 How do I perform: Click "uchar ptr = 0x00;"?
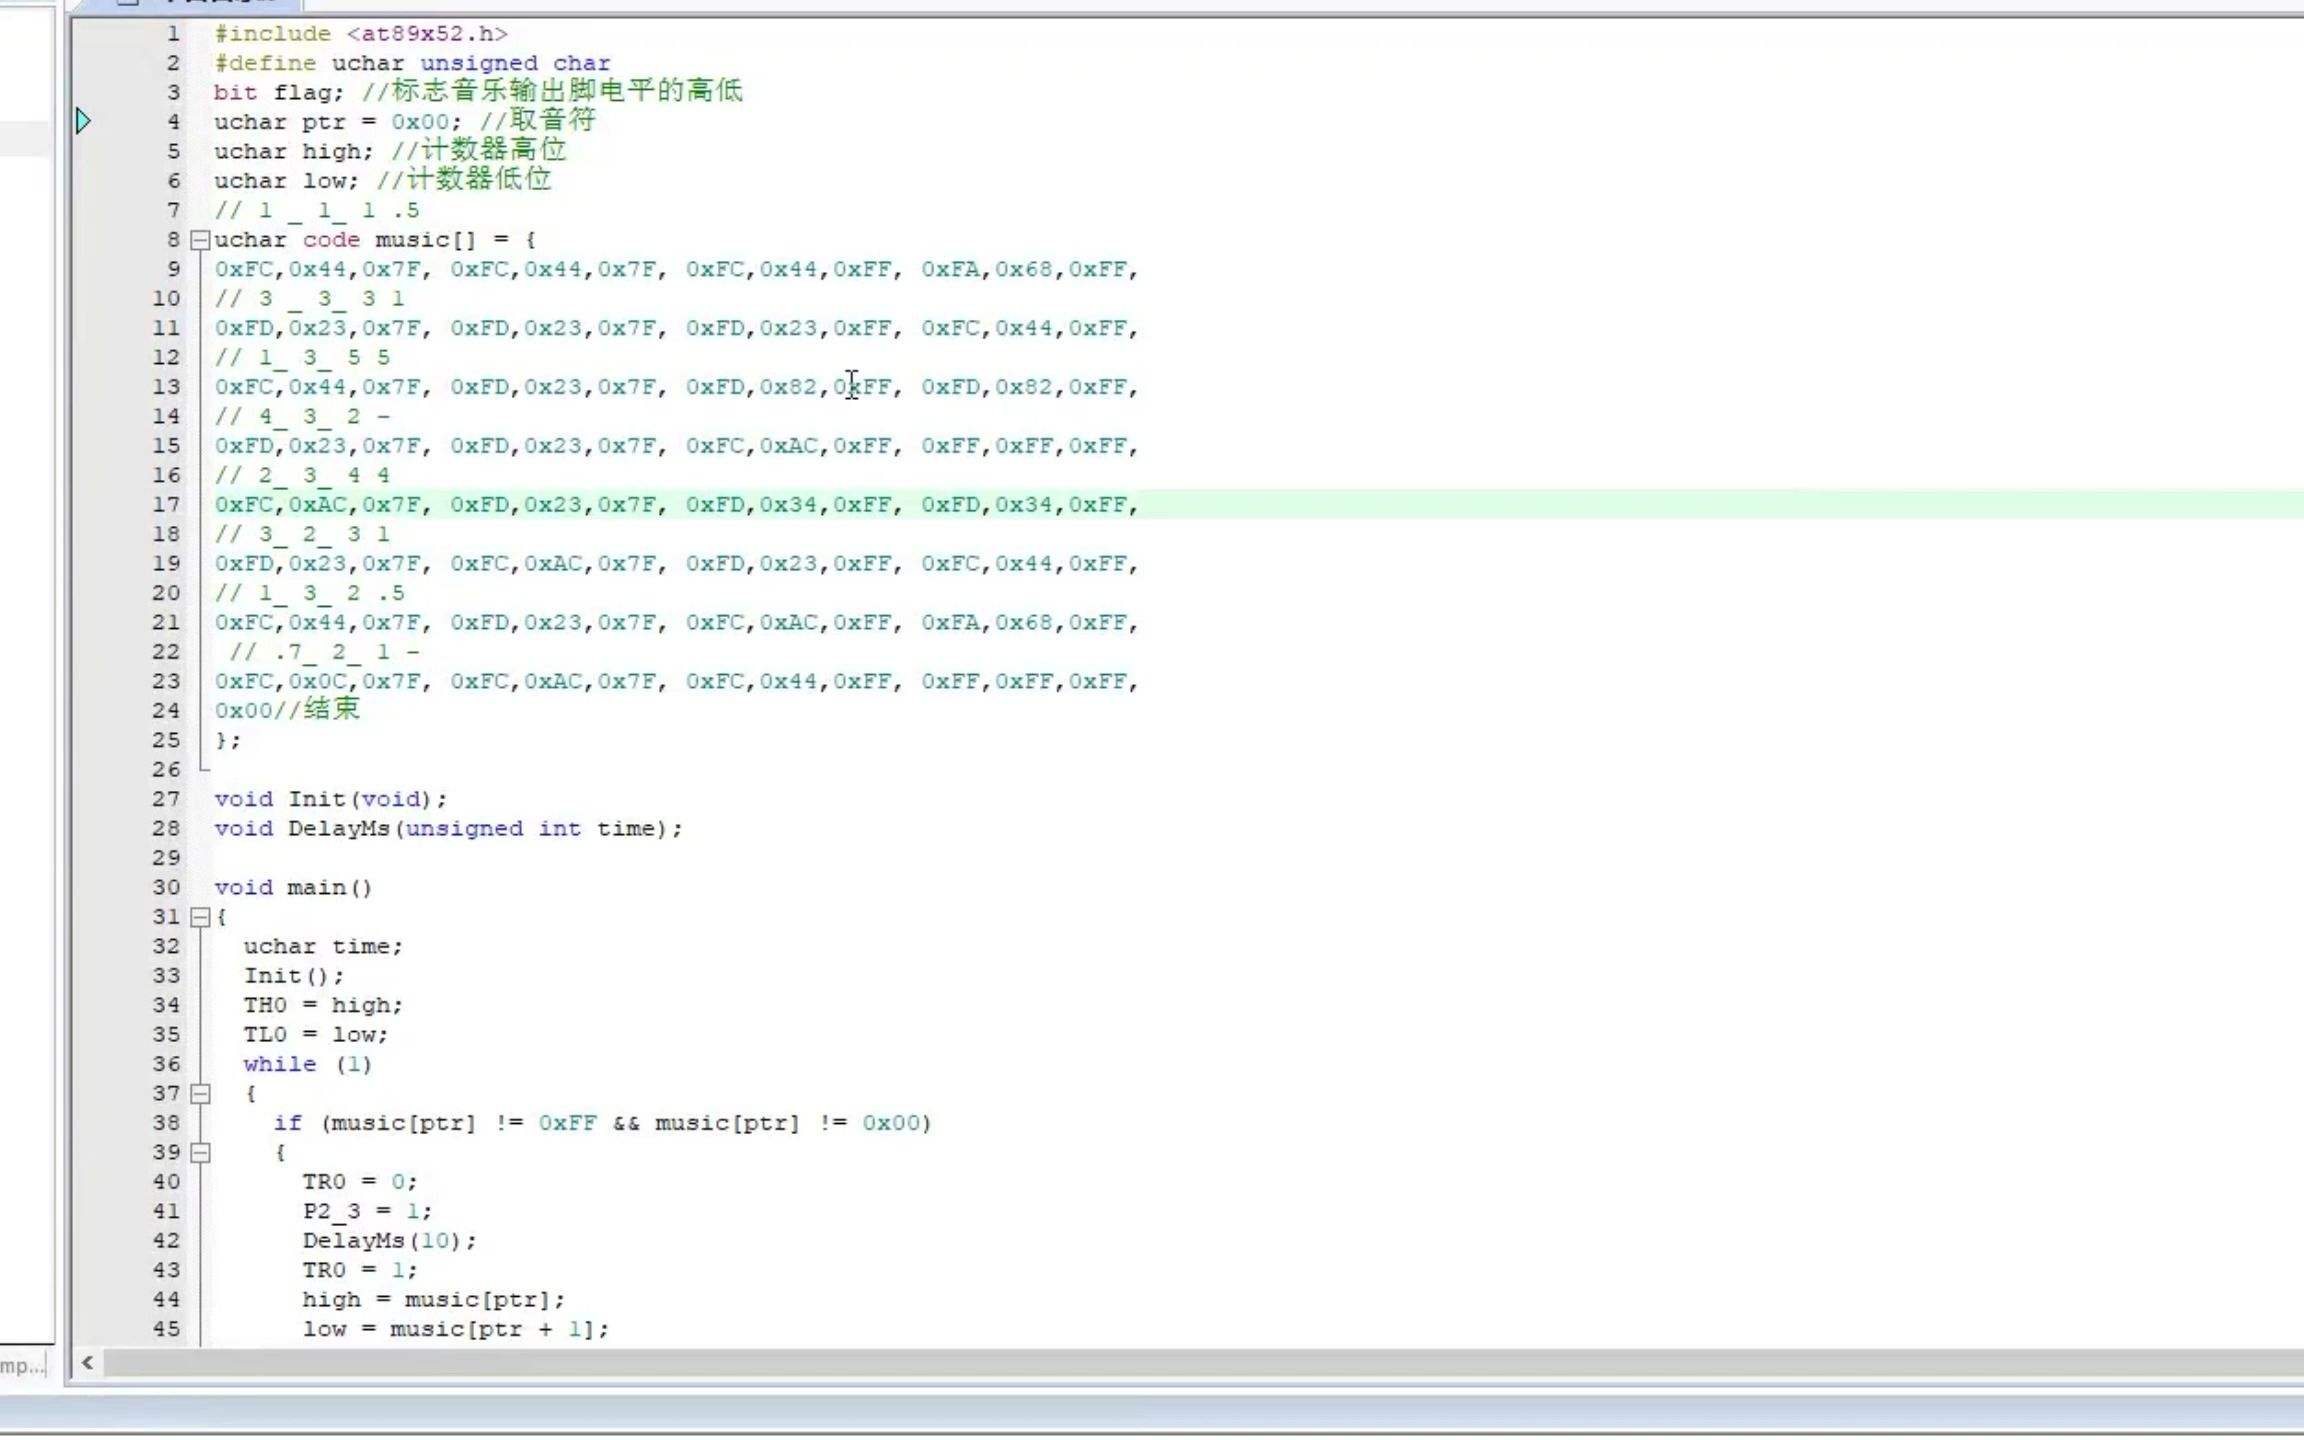coord(338,122)
